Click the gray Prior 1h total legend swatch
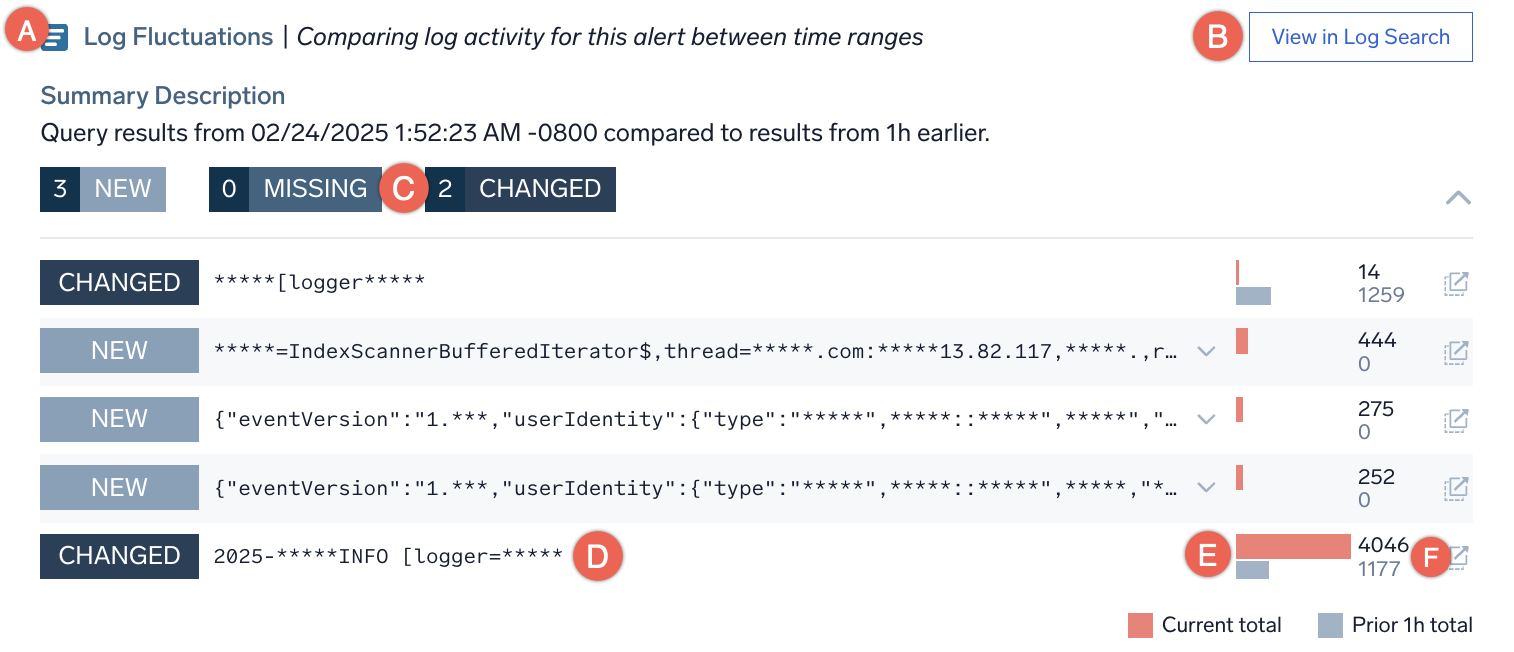 pyautogui.click(x=1333, y=624)
